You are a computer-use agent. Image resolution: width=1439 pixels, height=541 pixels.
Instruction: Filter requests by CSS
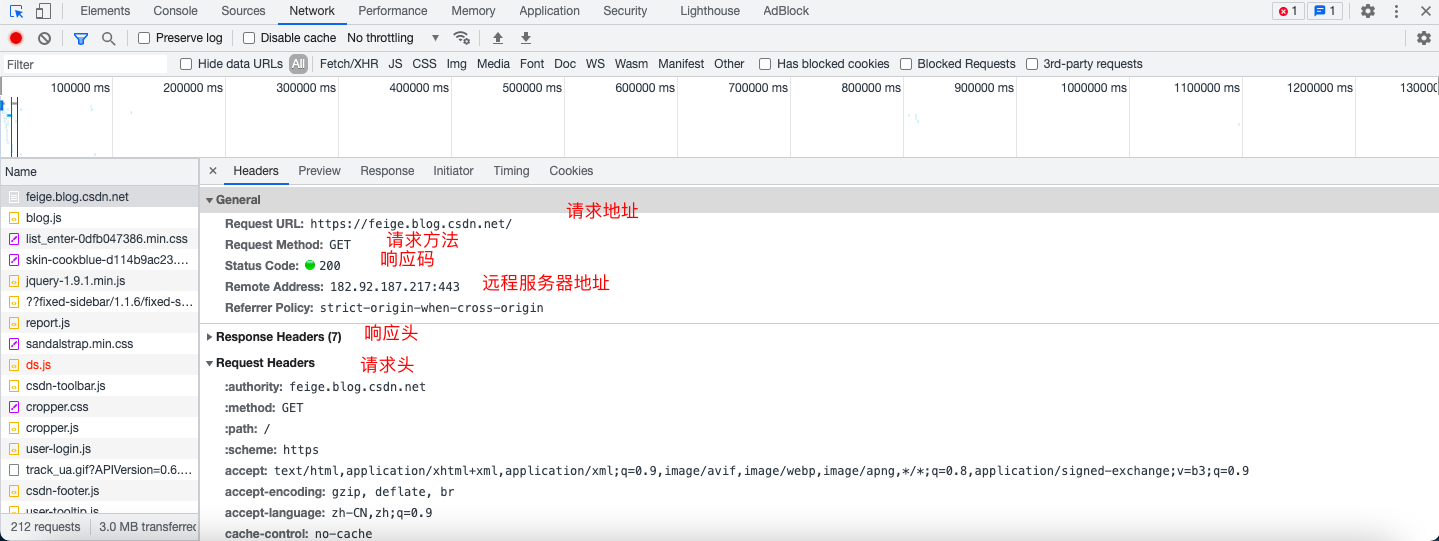424,64
